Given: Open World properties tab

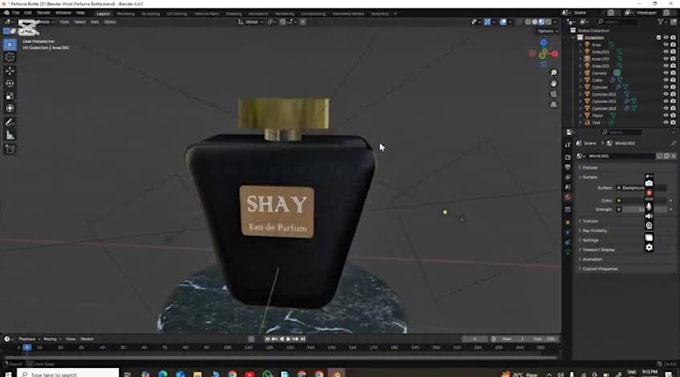Looking at the screenshot, I should 568,197.
